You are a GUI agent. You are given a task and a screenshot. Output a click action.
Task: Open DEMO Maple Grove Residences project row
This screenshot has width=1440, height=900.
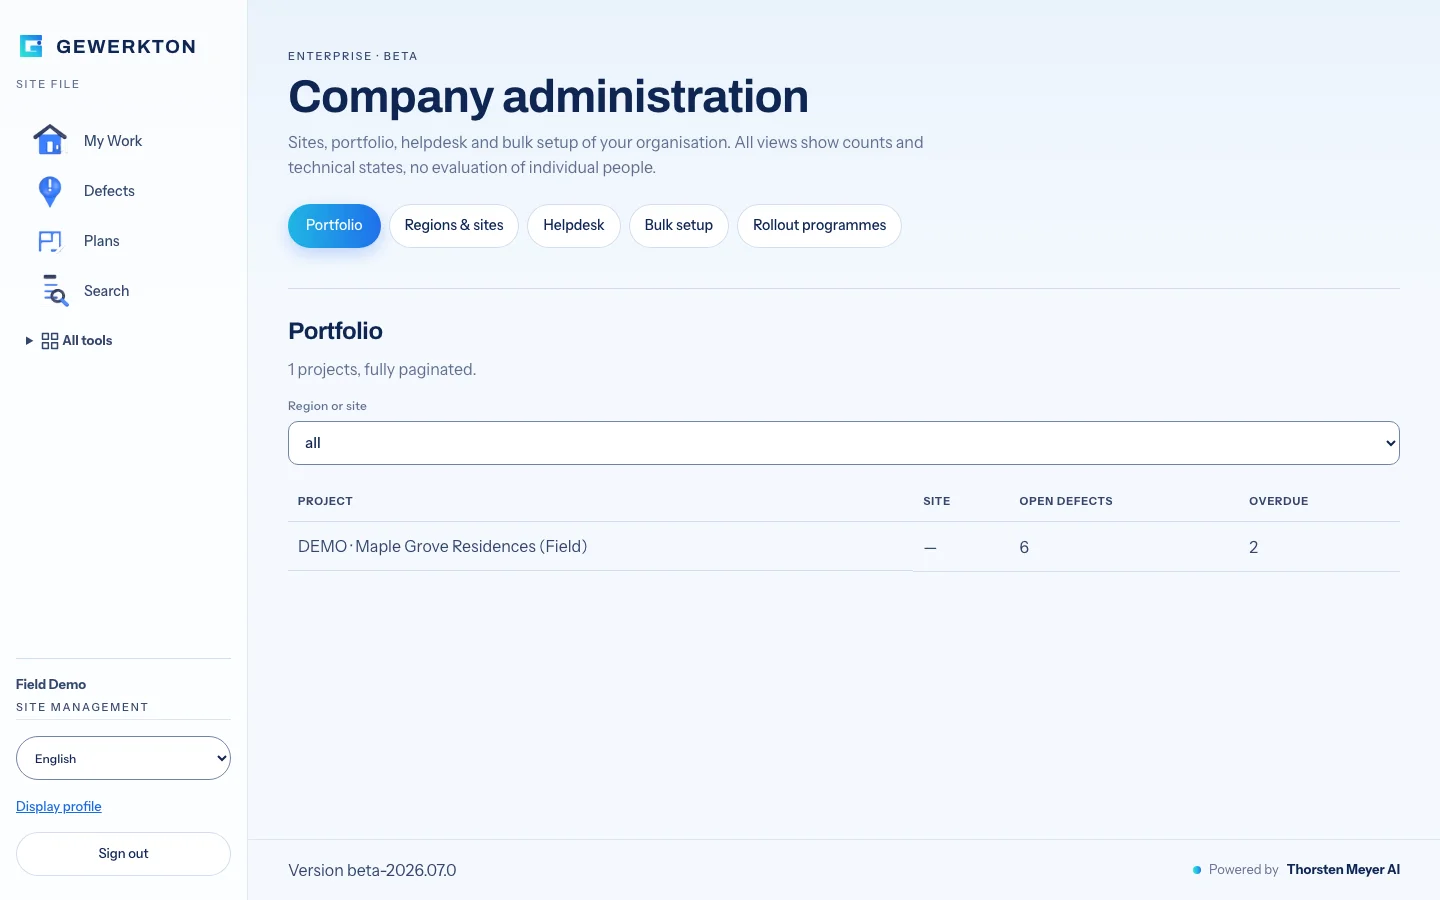tap(844, 547)
